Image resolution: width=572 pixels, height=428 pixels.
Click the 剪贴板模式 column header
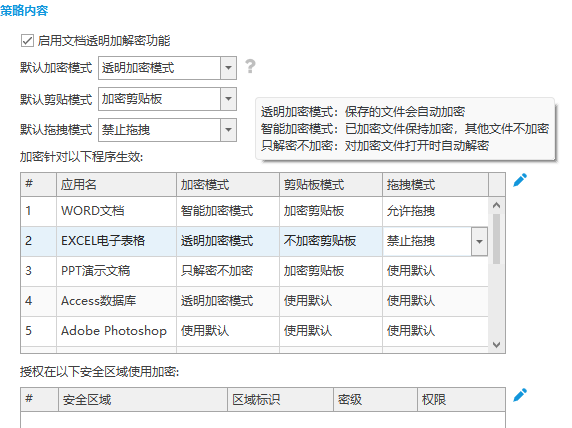point(331,185)
